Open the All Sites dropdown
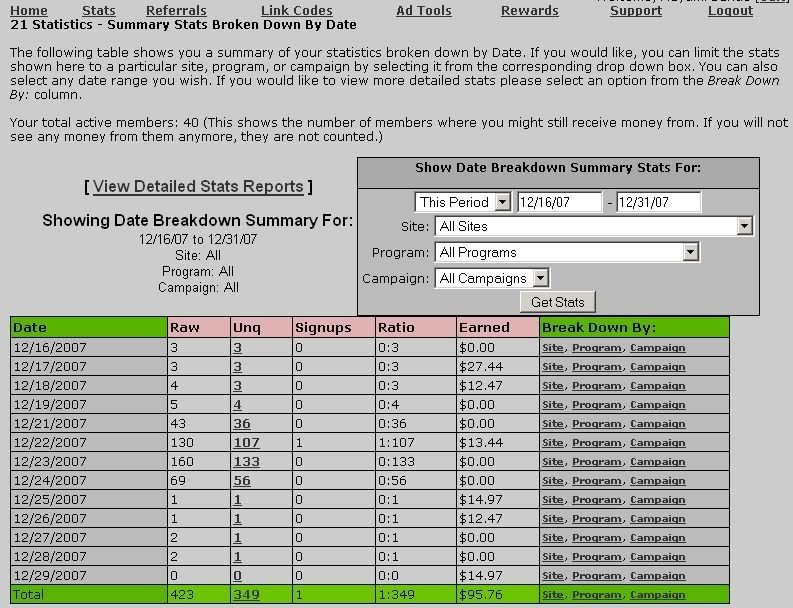This screenshot has width=793, height=608. pyautogui.click(x=594, y=227)
